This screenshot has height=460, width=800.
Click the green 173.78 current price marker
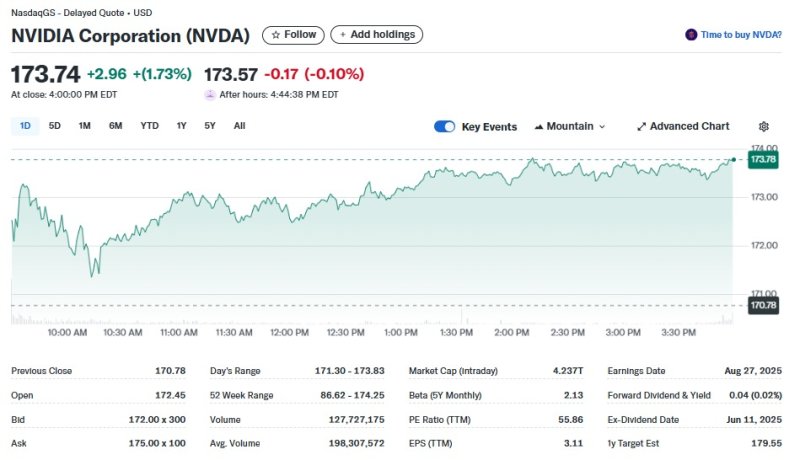coord(763,160)
